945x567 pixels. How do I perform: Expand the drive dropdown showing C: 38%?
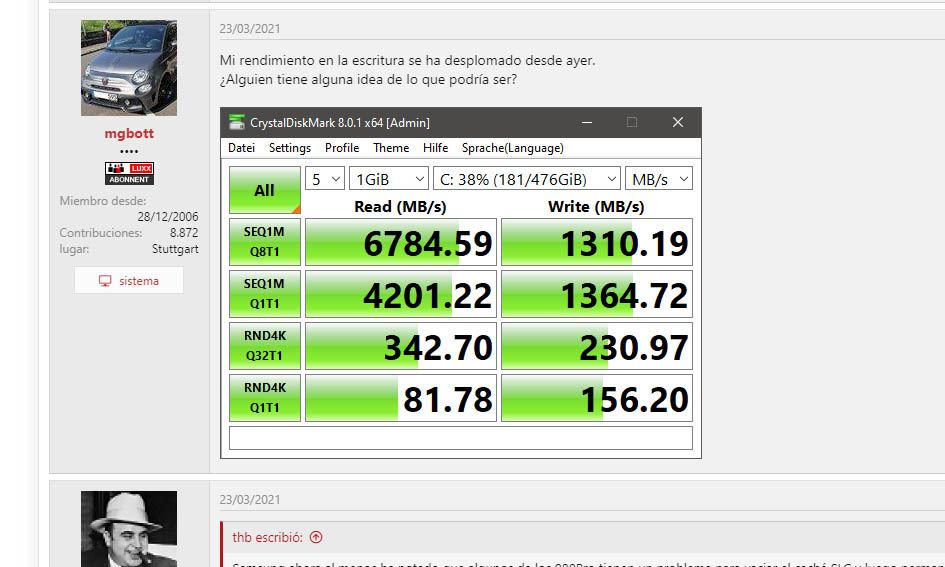527,179
